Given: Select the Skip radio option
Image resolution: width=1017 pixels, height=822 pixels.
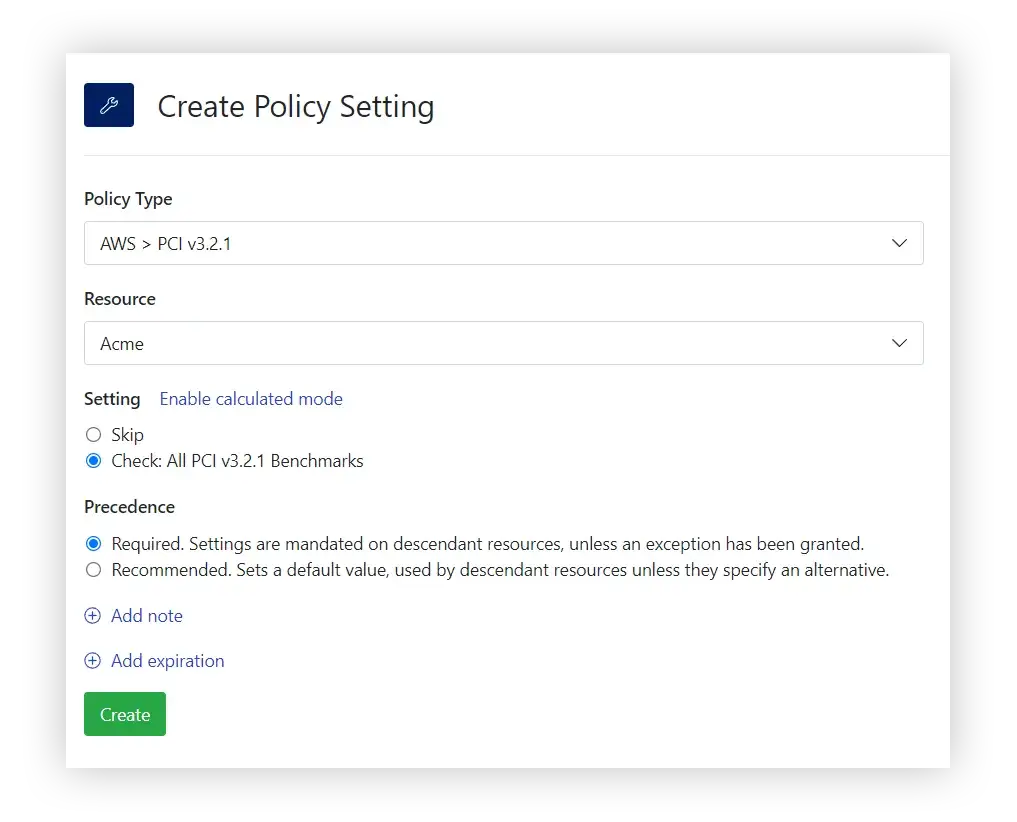Looking at the screenshot, I should (93, 435).
